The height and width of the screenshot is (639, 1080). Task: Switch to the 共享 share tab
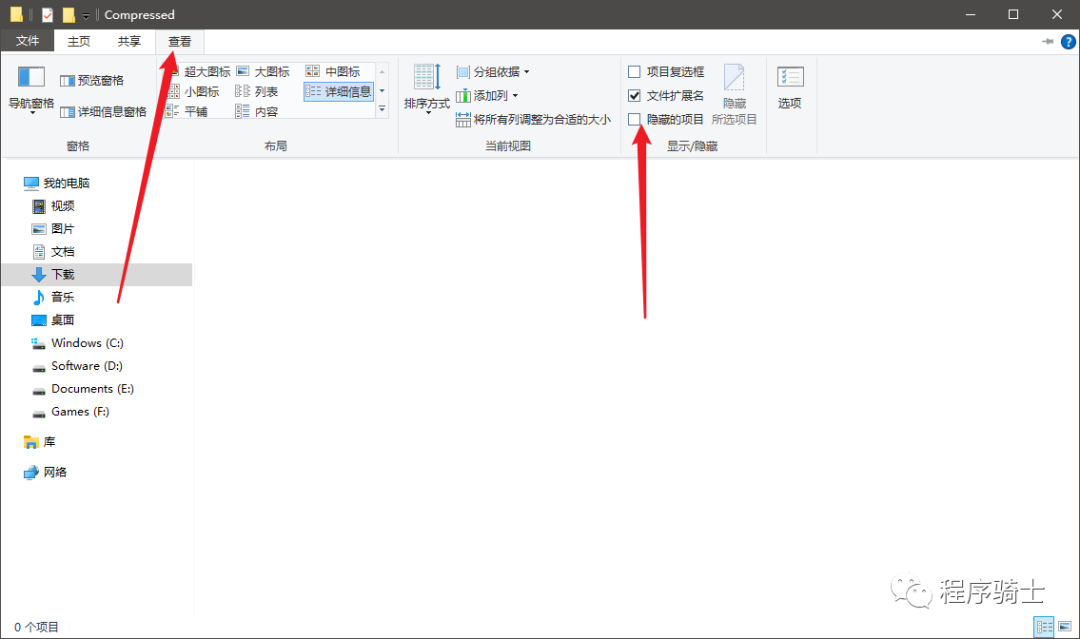129,41
